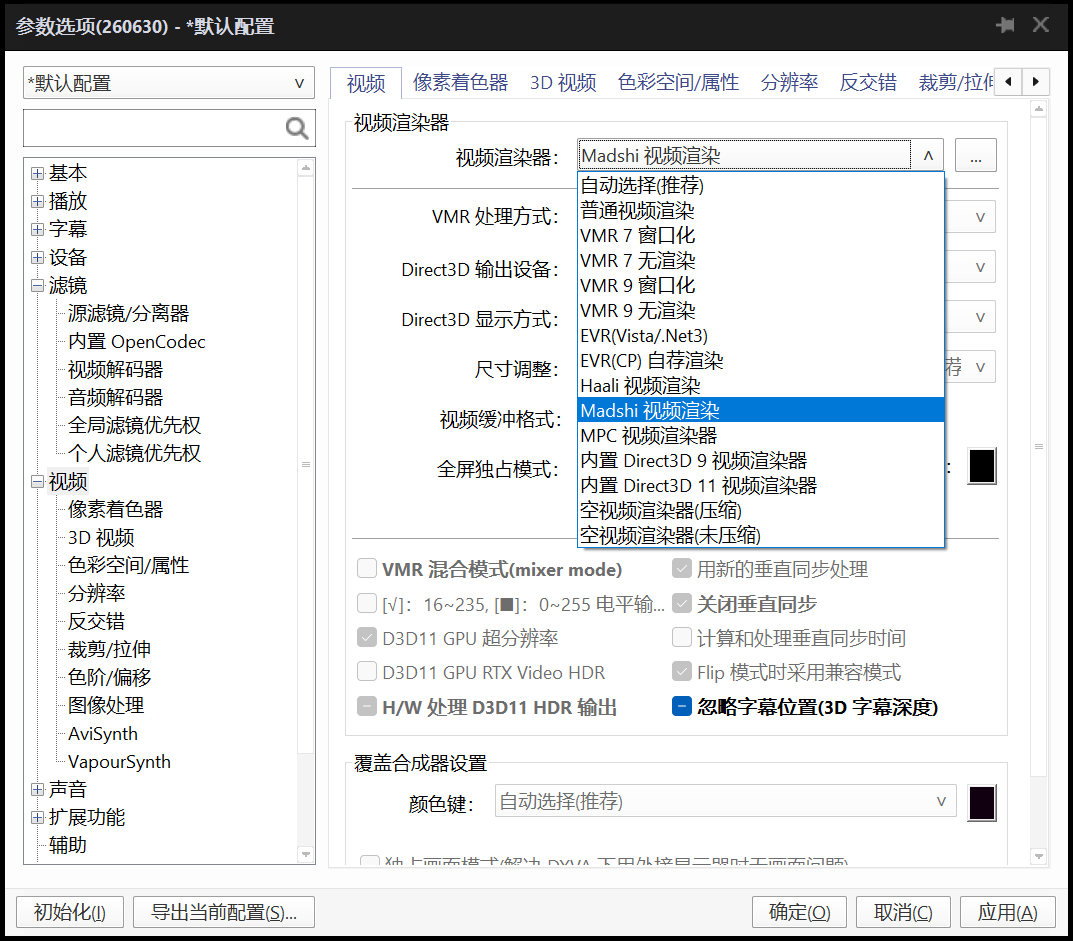
Task: Choose 空视频渲染器(未压缩) option
Action: tap(761, 536)
